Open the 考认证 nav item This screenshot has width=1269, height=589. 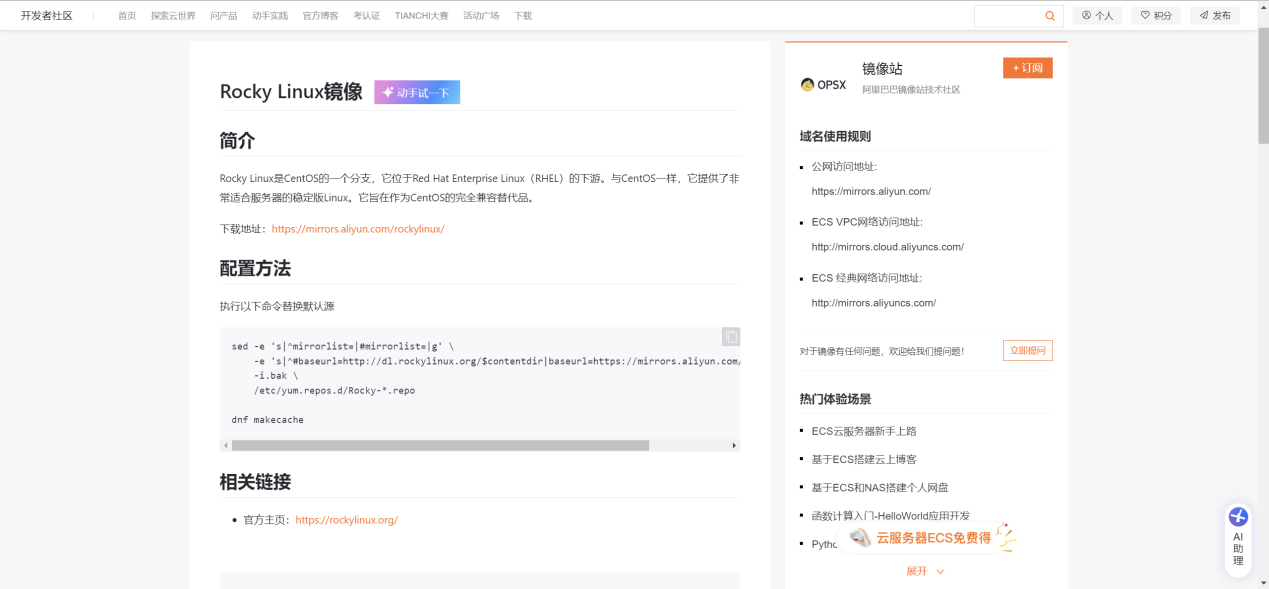[x=366, y=16]
